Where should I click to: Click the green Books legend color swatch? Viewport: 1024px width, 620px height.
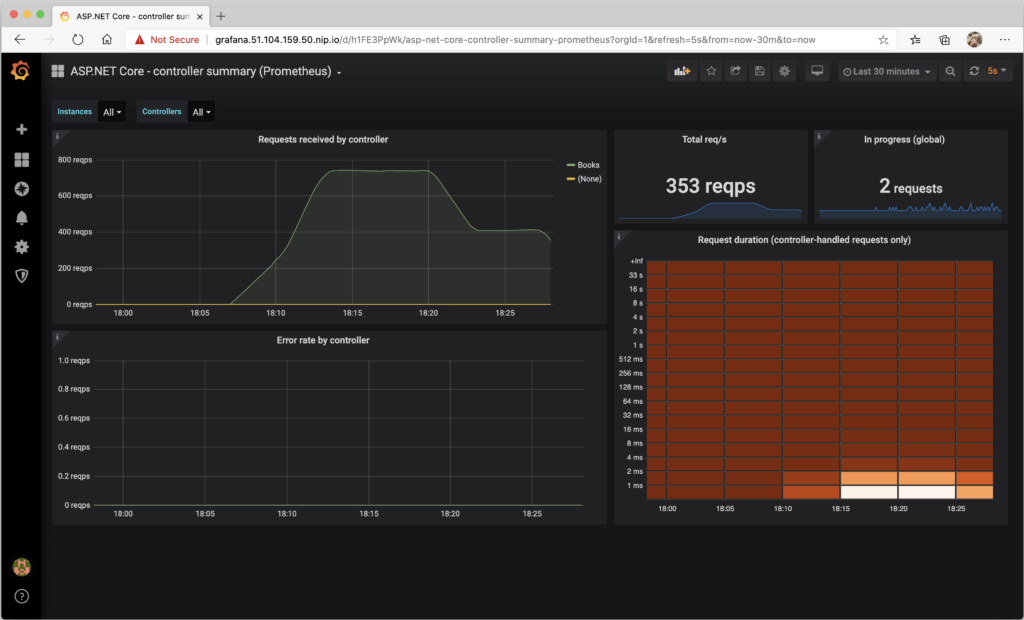[571, 165]
